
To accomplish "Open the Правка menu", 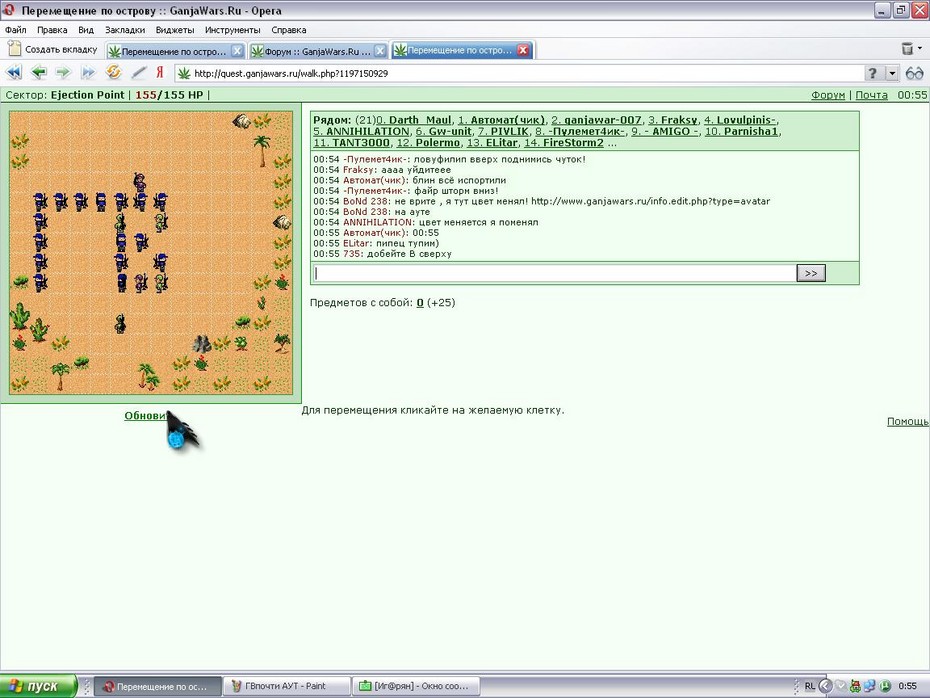I will click(52, 30).
